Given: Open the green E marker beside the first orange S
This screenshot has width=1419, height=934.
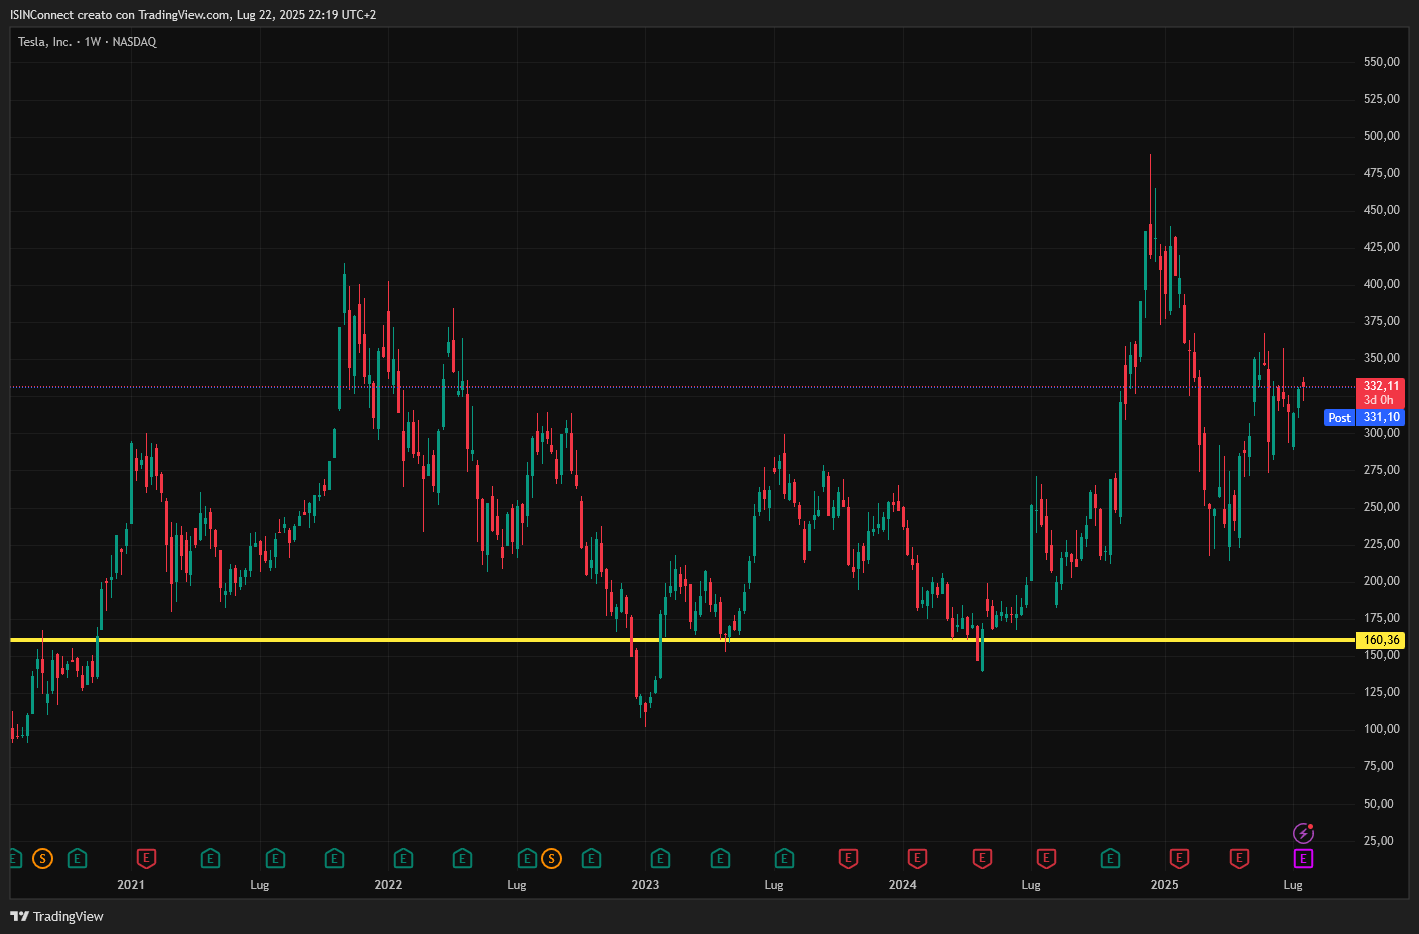Looking at the screenshot, I should (77, 858).
